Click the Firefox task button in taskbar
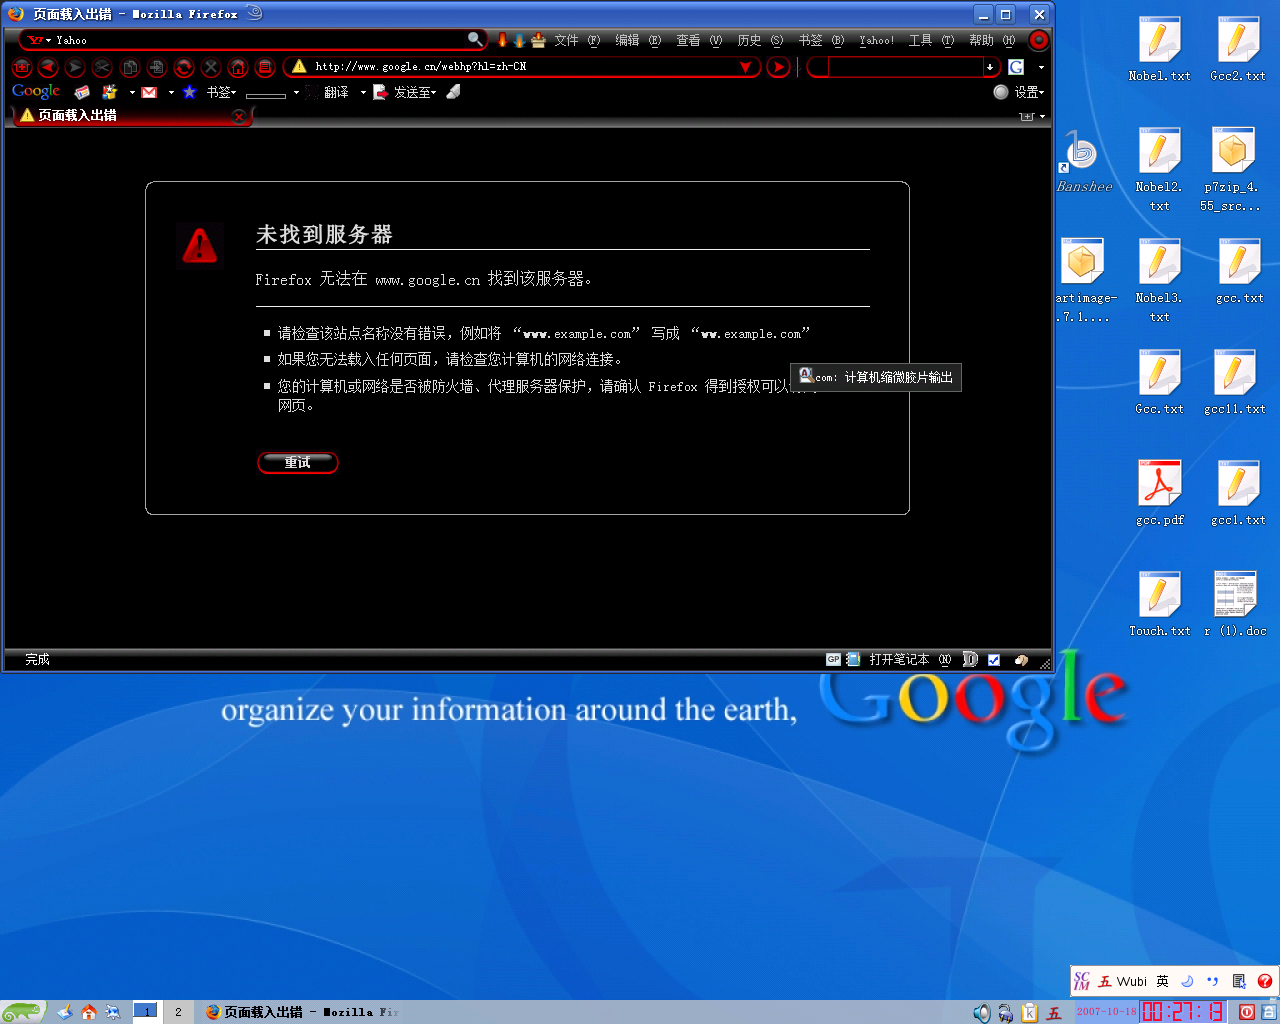This screenshot has width=1280, height=1024. [x=302, y=1012]
